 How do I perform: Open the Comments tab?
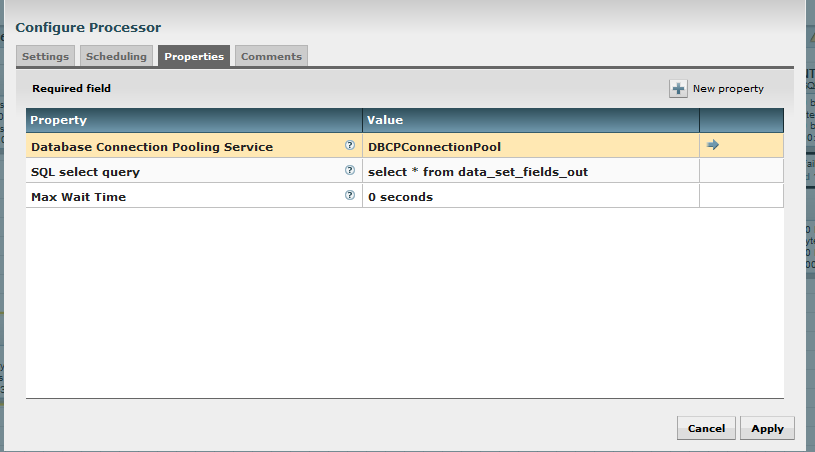271,57
